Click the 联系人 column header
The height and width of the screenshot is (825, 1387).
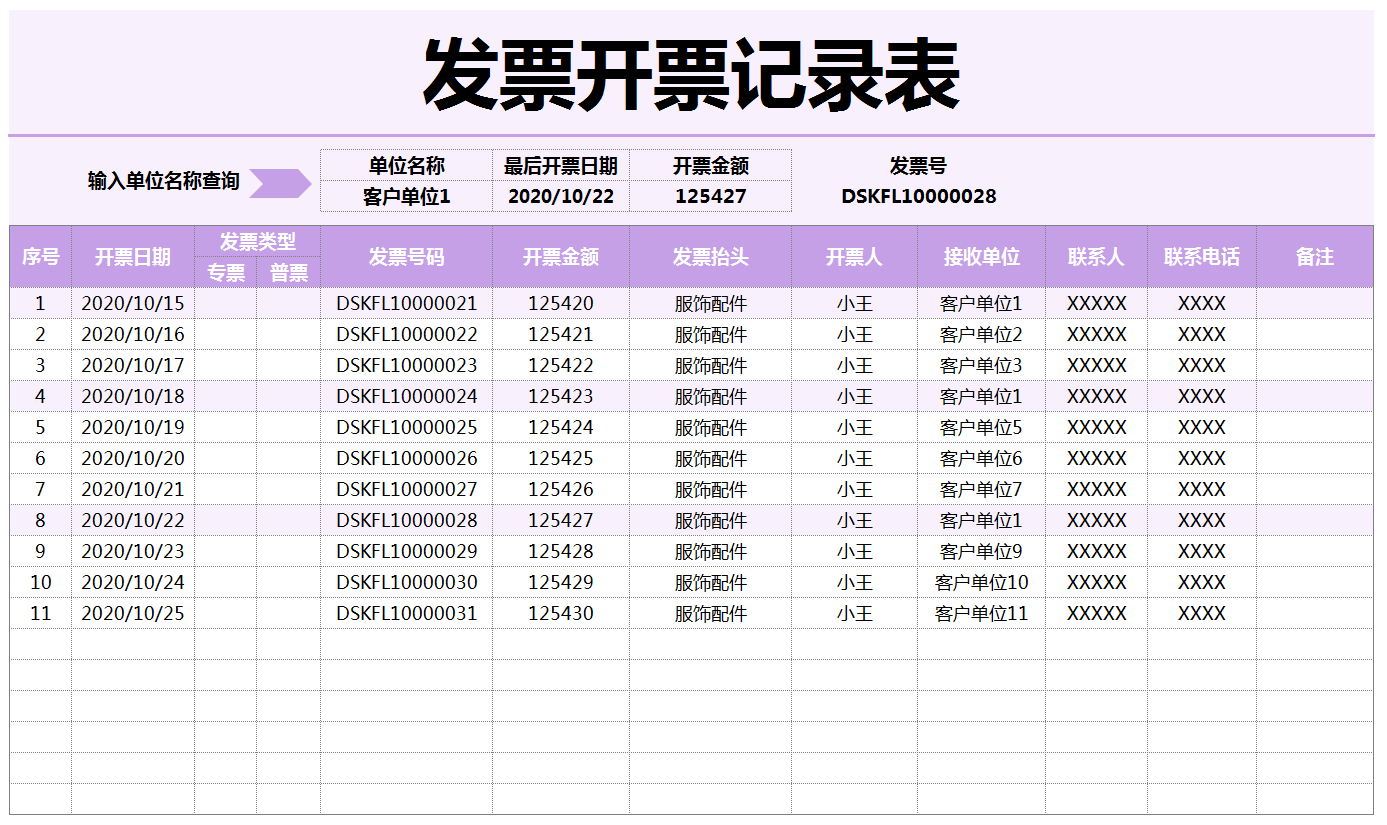click(x=1097, y=257)
